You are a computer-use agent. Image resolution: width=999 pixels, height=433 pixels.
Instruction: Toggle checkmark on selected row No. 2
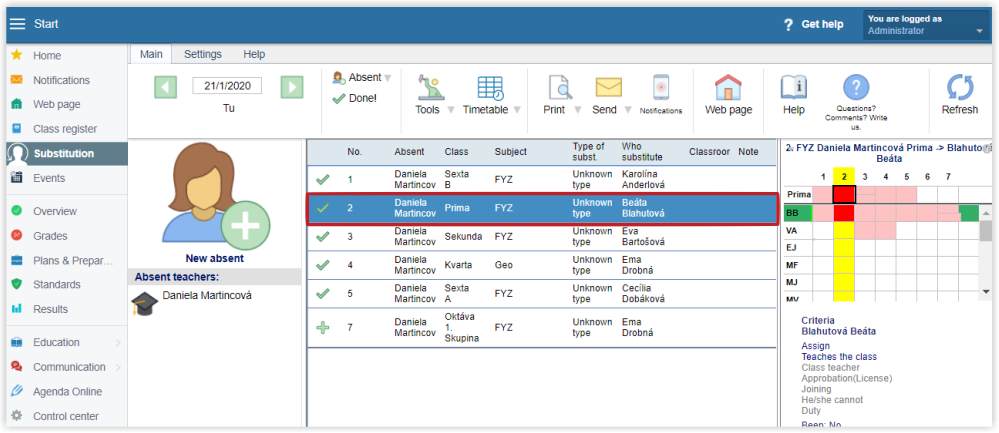pyautogui.click(x=323, y=208)
